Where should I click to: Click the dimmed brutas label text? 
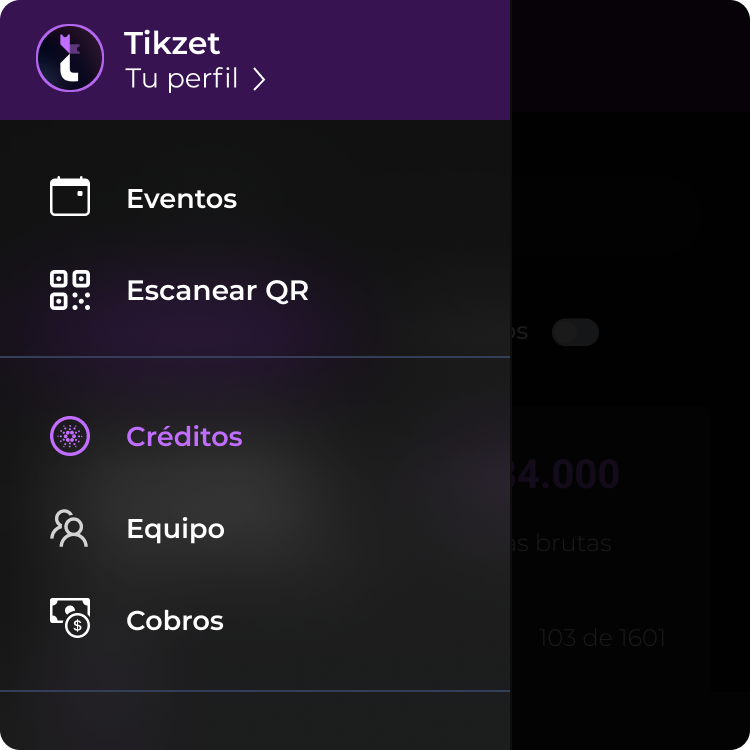(x=562, y=544)
